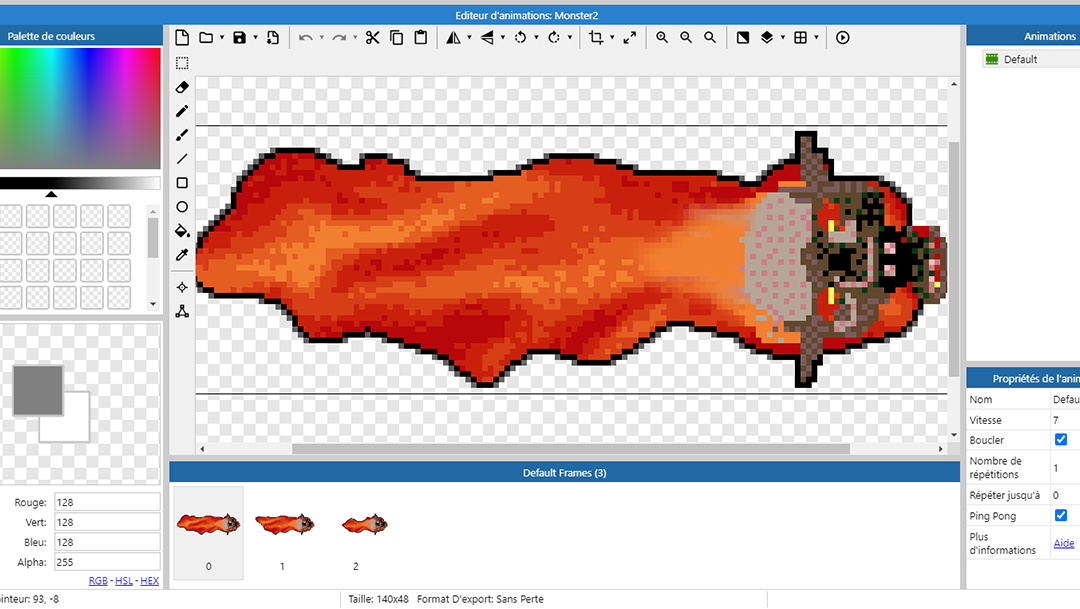Click the resize arrows icon

pos(630,37)
